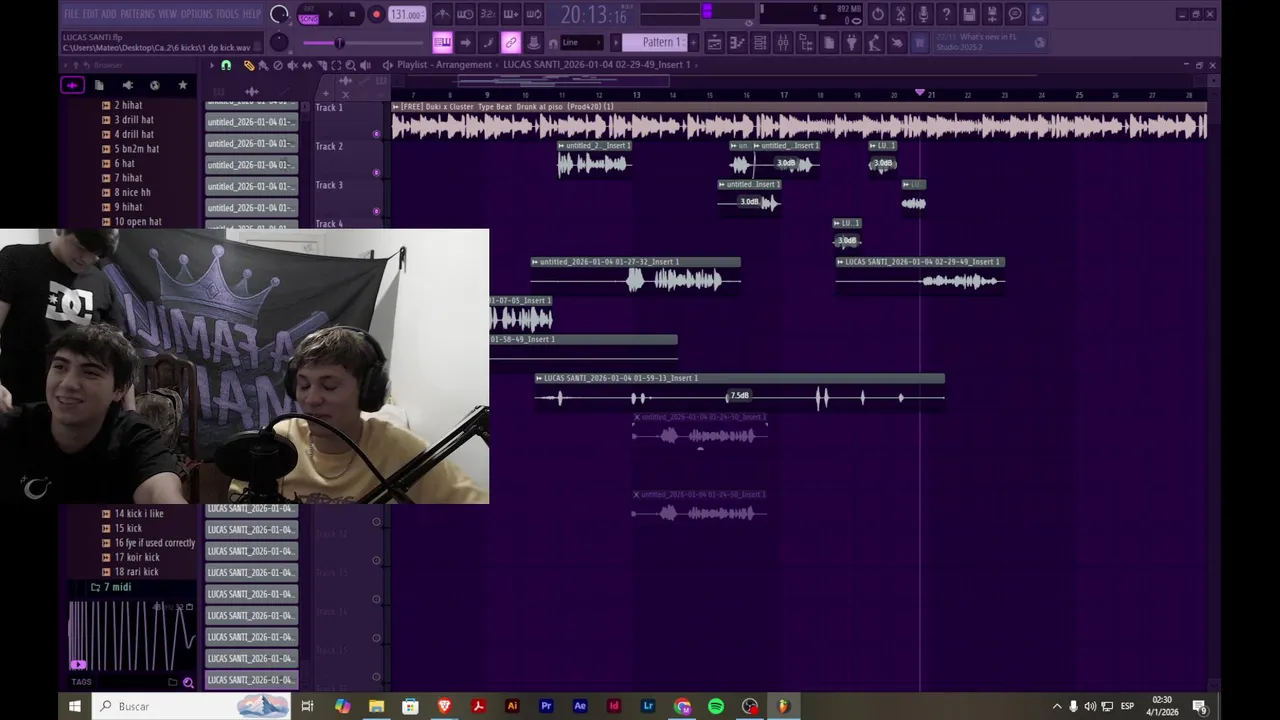Toggle wait for input to start
Viewport: 1280px width, 720px height.
[x=465, y=15]
